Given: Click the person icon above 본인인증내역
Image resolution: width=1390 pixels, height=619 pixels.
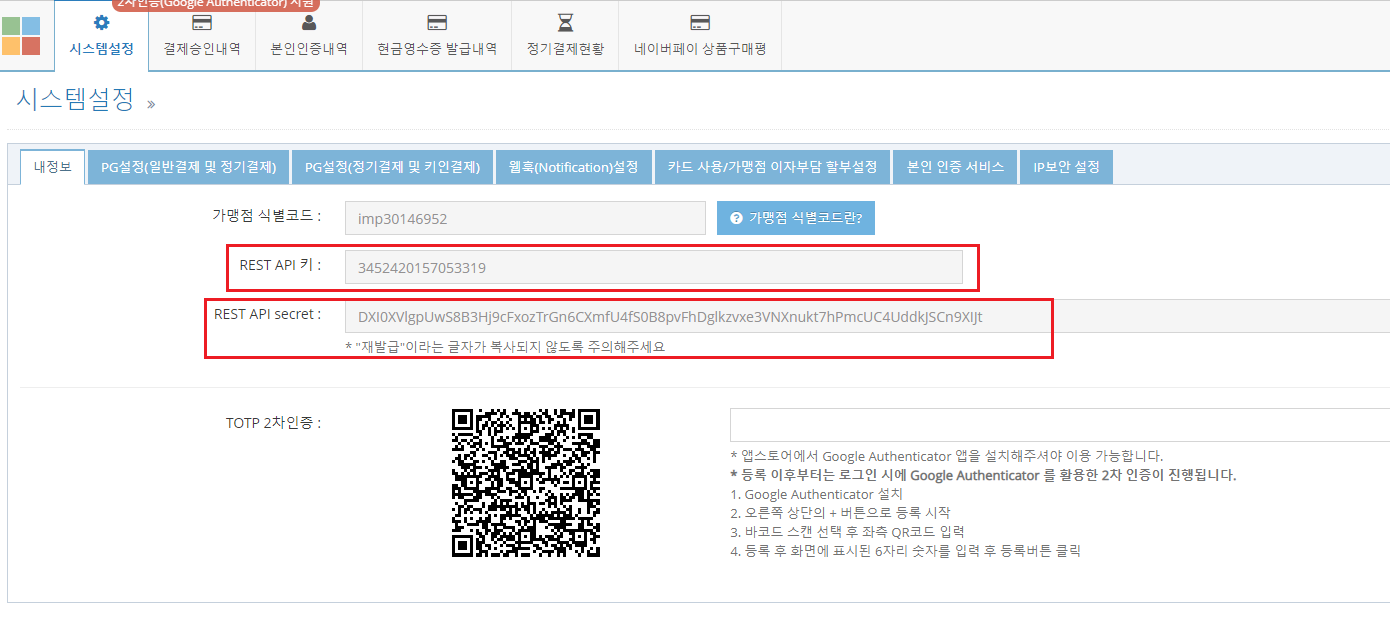Looking at the screenshot, I should click(x=309, y=22).
